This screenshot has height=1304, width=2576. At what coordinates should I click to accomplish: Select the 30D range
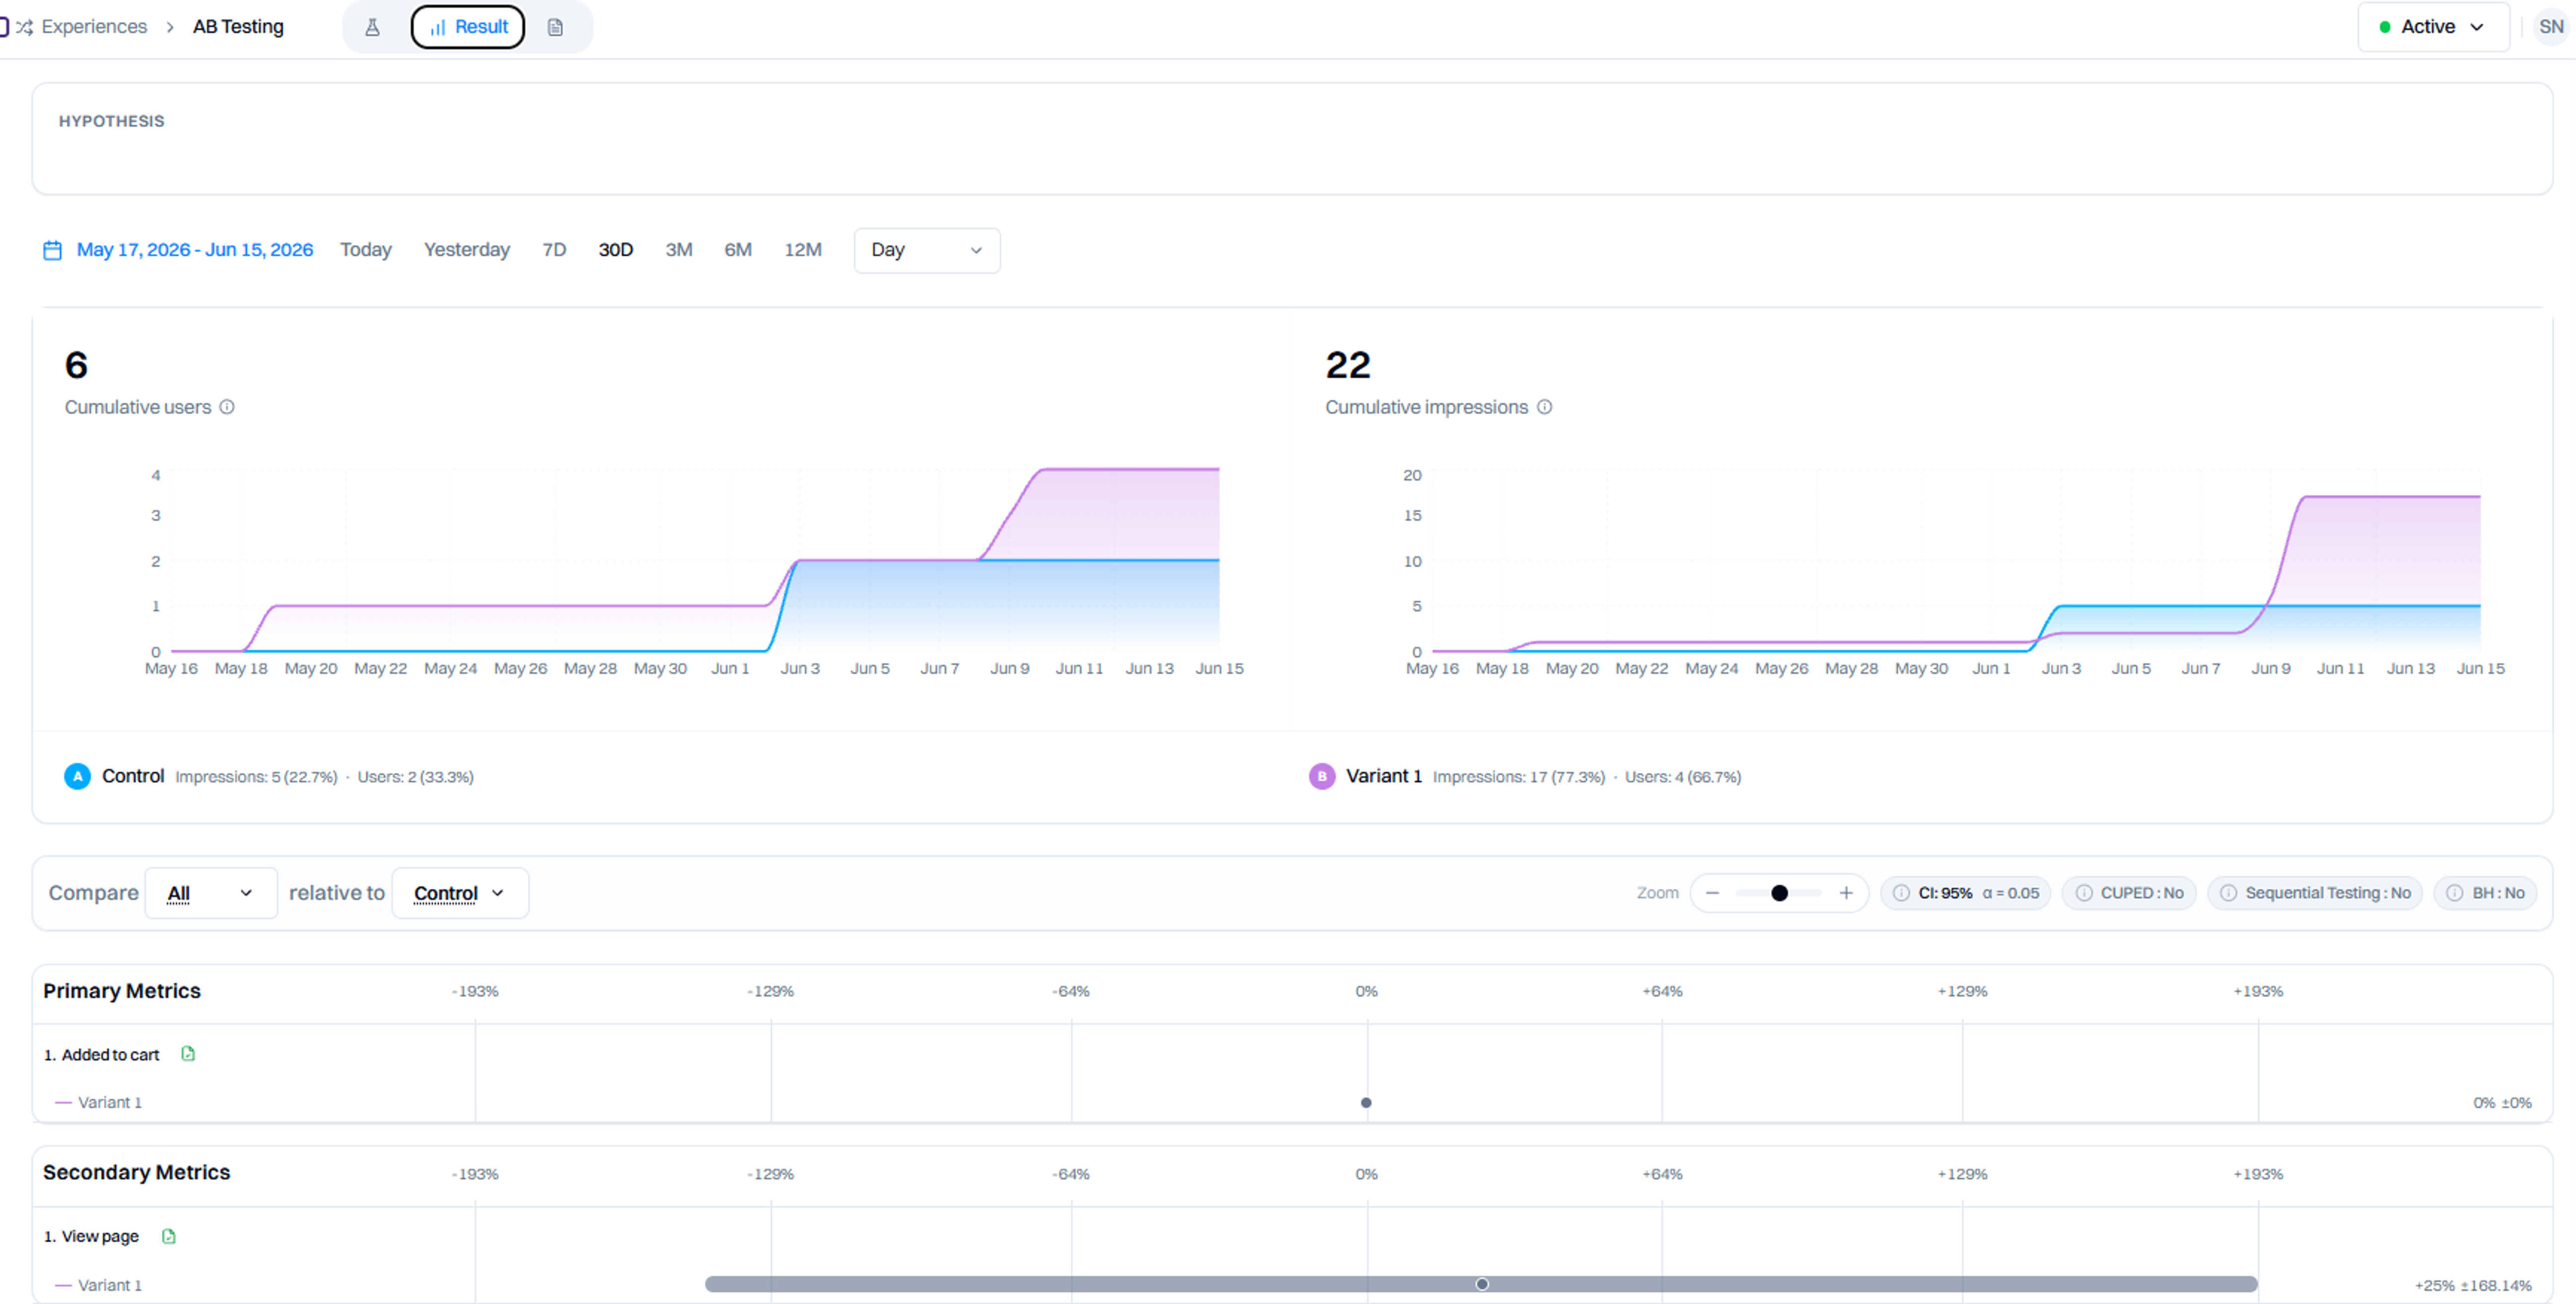click(x=616, y=250)
